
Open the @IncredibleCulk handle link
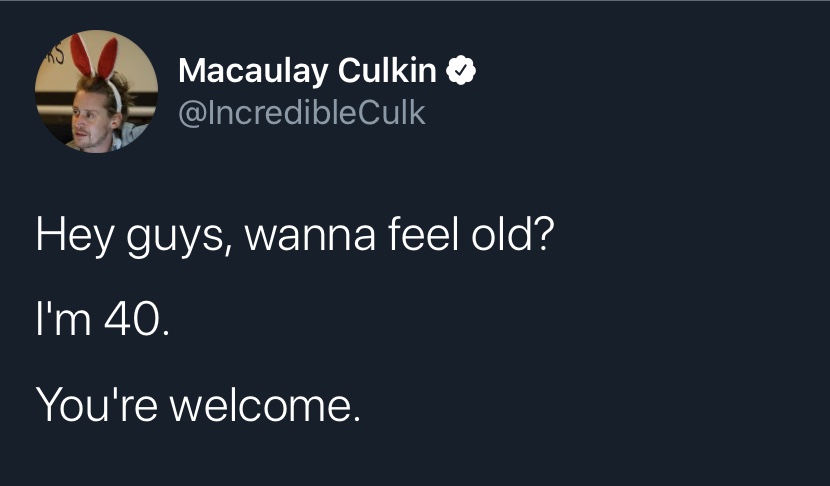click(x=301, y=113)
